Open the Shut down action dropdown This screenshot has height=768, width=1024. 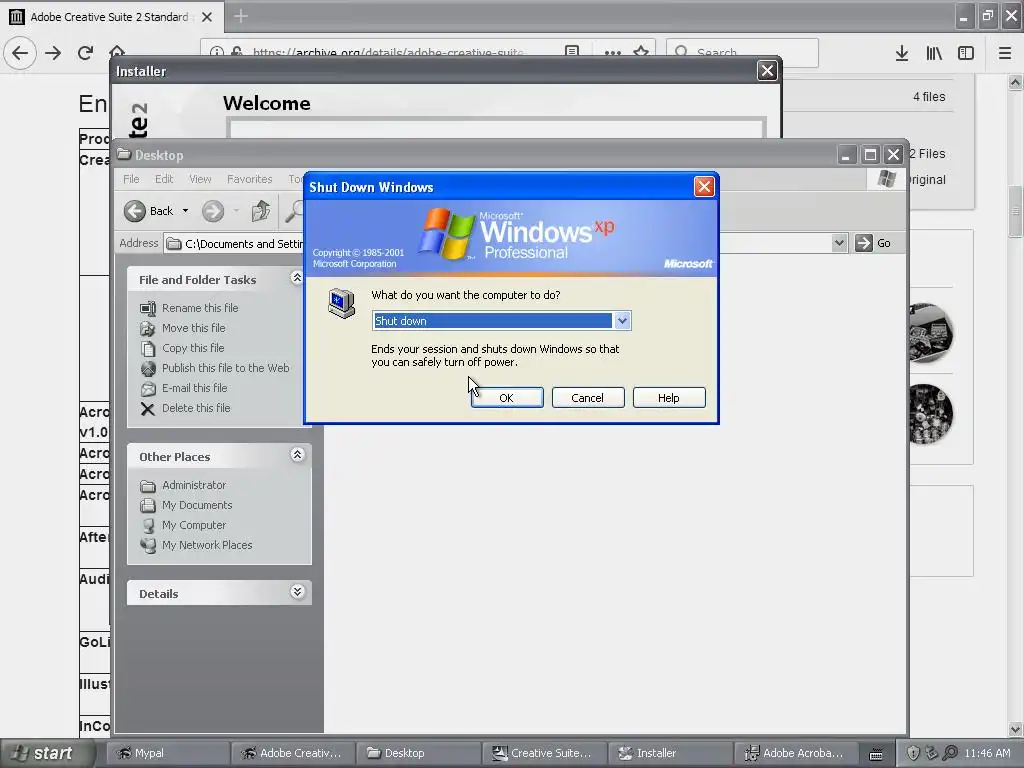point(622,321)
